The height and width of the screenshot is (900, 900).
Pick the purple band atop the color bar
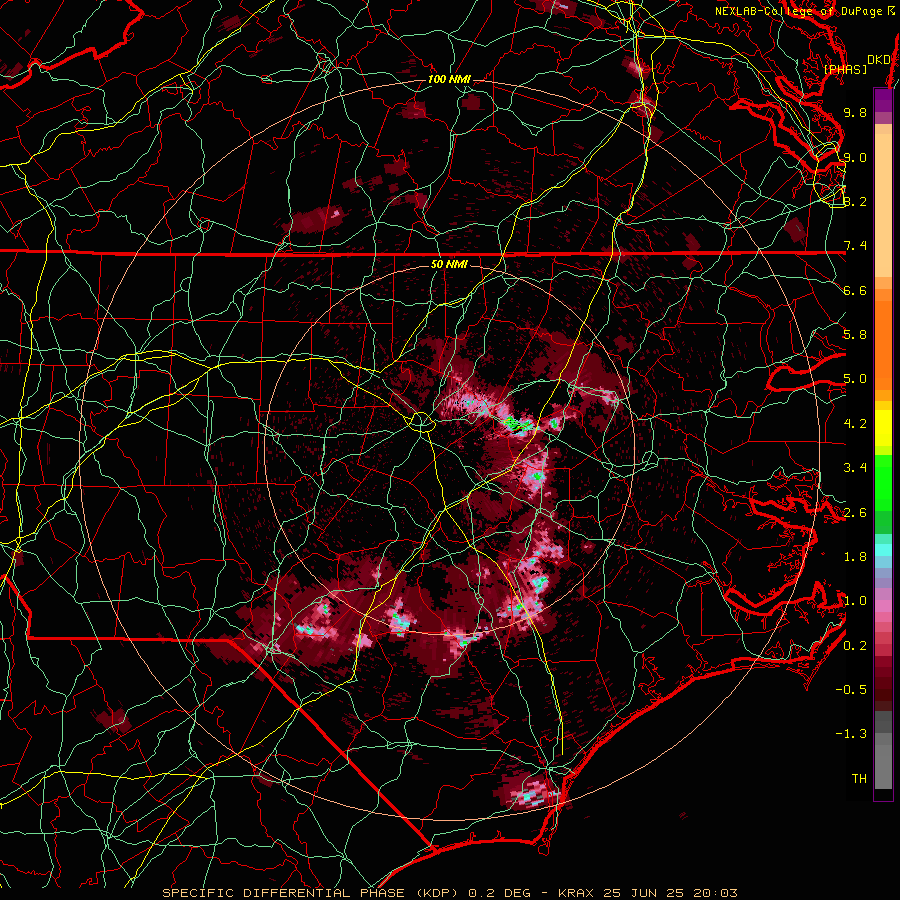click(x=883, y=100)
